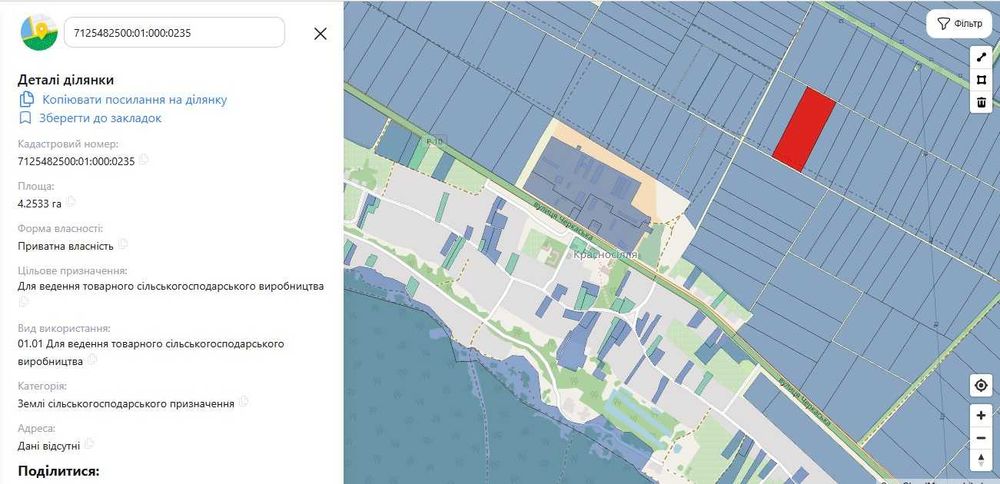
Task: Clear the parcel search with X
Action: (320, 33)
